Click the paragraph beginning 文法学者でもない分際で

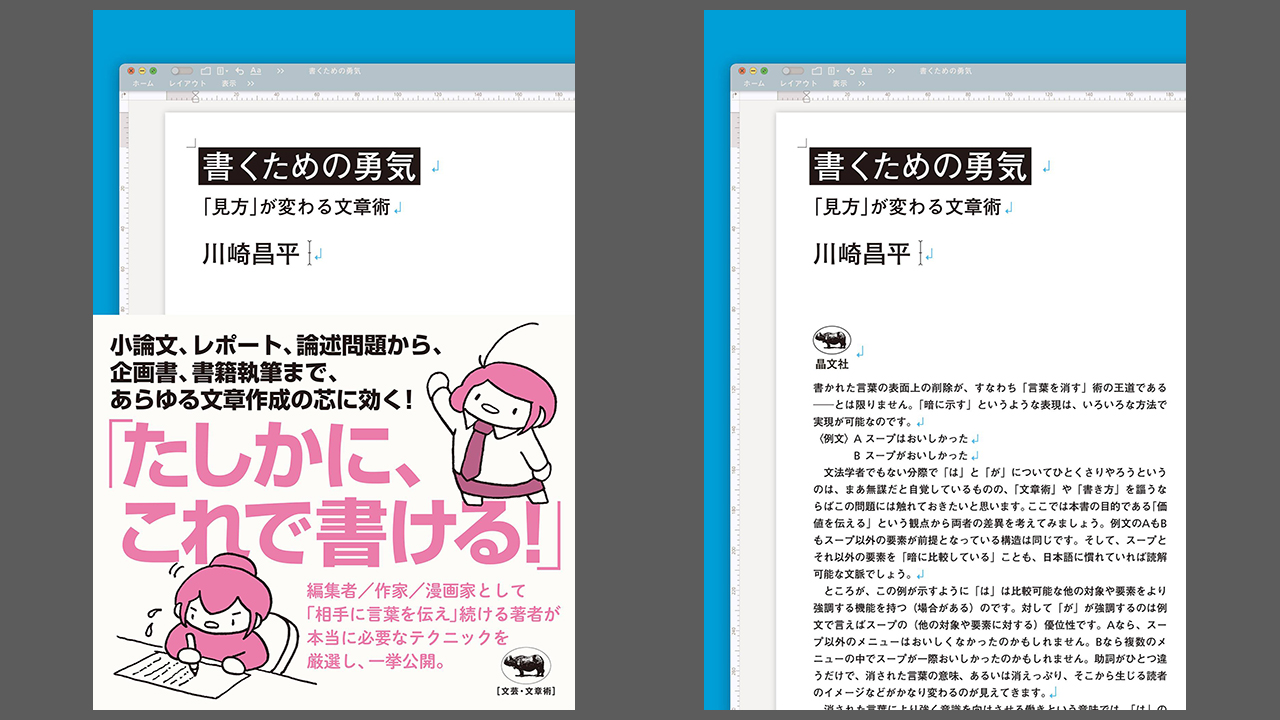[x=990, y=523]
